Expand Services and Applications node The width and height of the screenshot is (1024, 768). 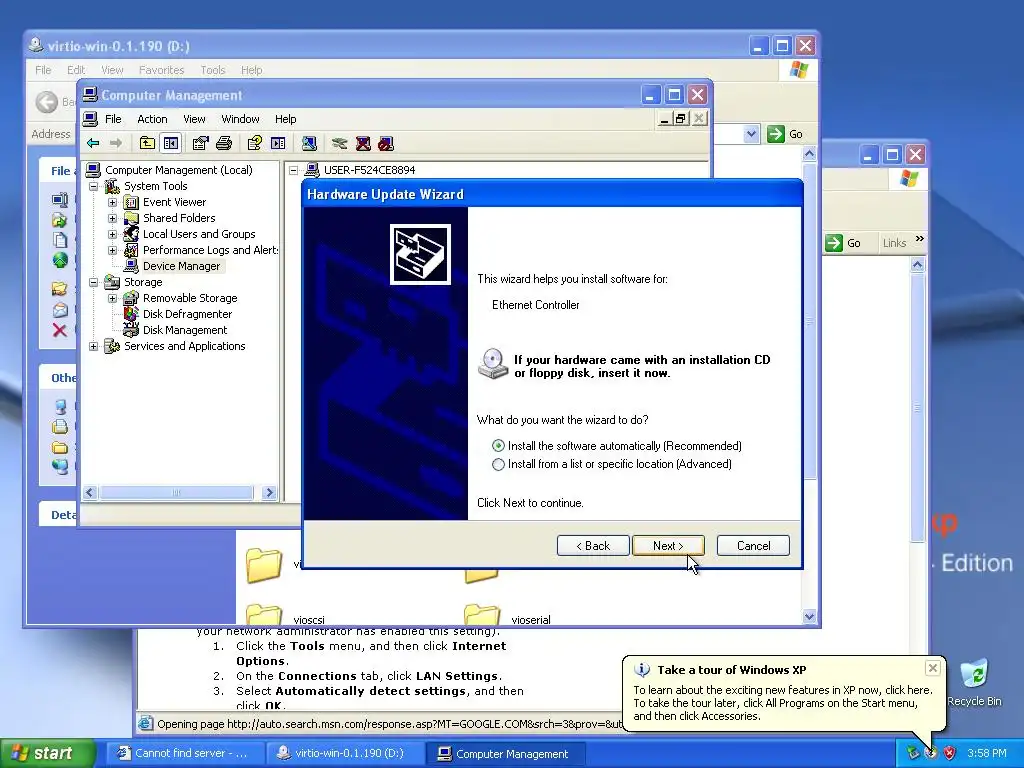pos(93,346)
